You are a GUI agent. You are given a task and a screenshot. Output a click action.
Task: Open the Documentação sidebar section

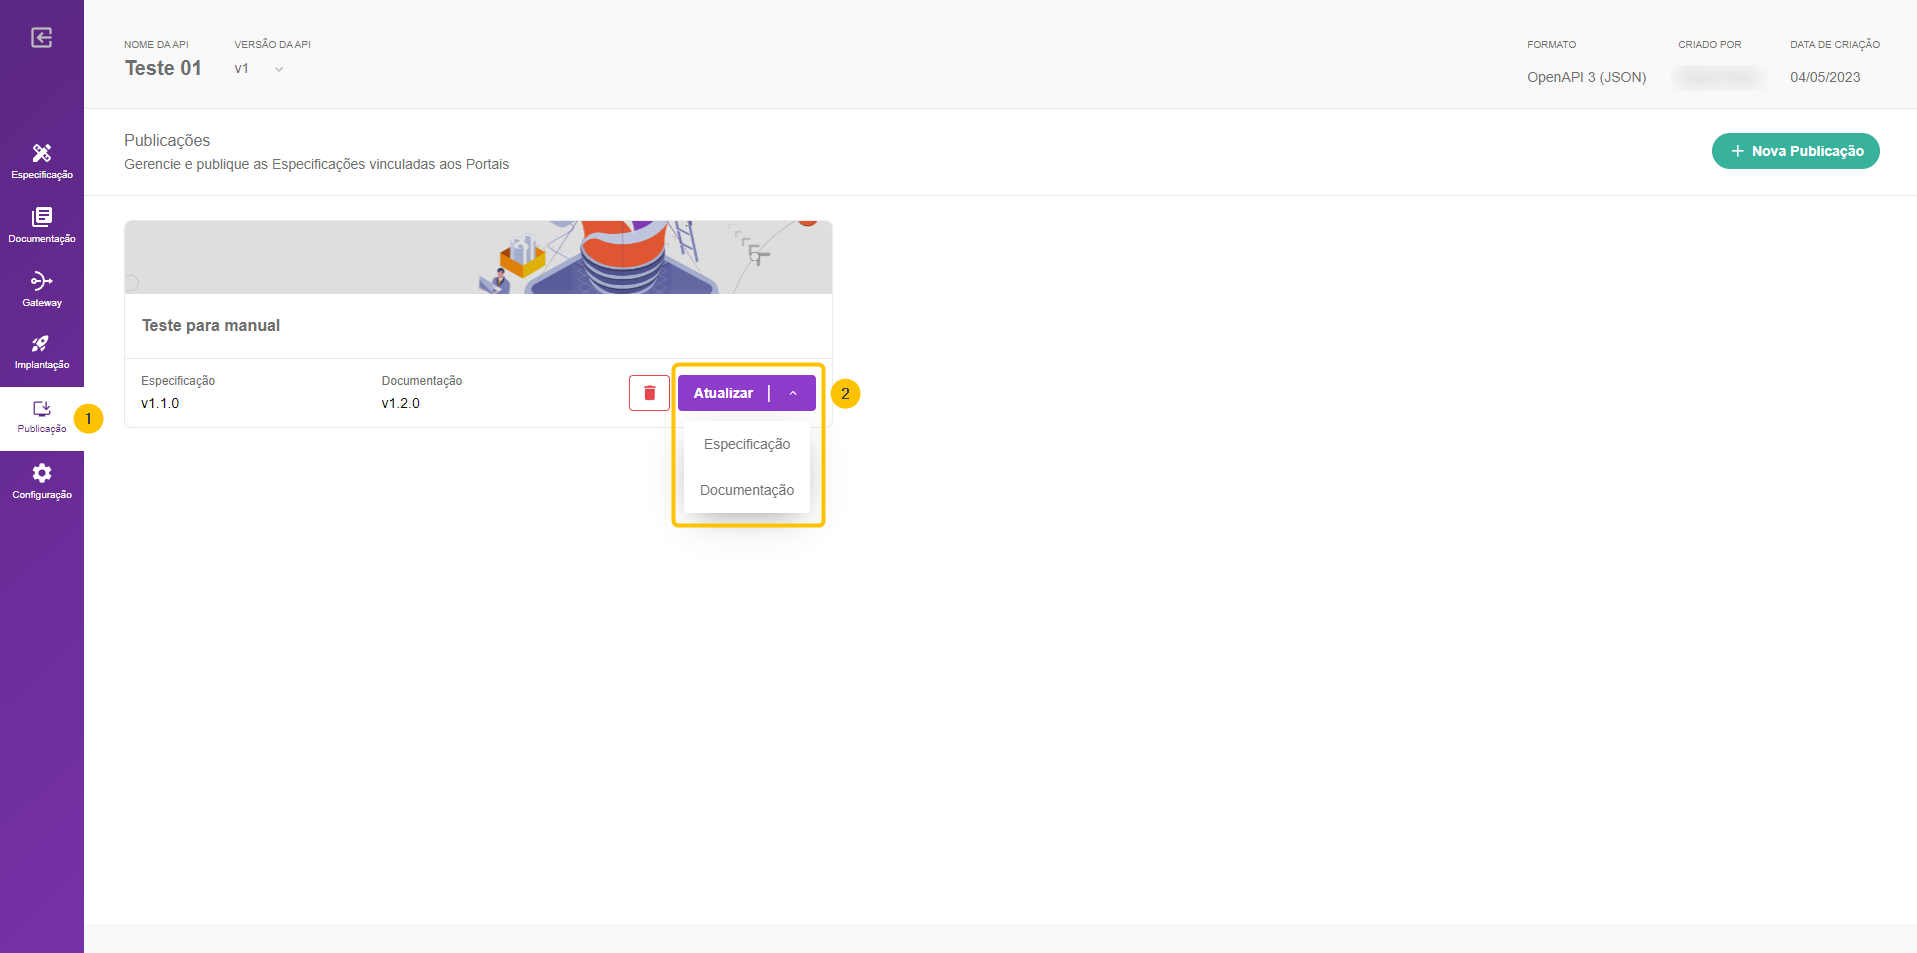tap(42, 225)
